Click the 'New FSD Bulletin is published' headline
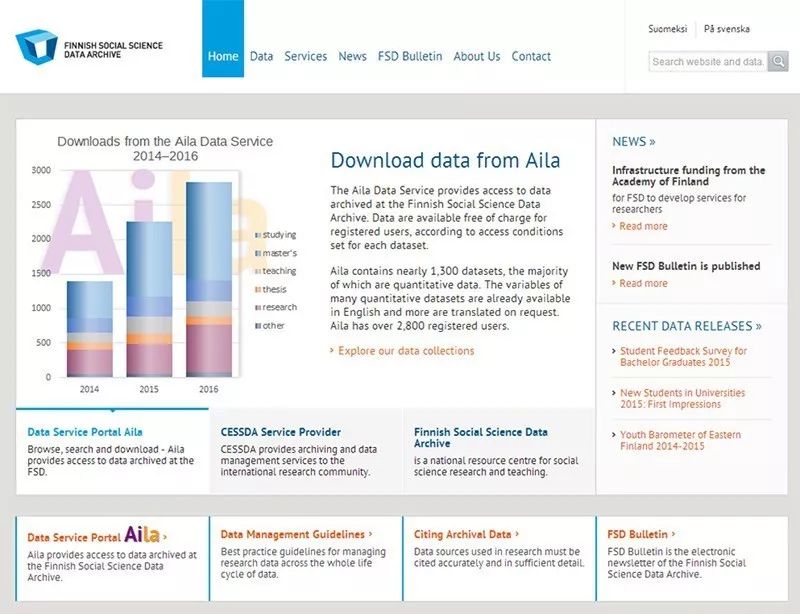 point(686,266)
